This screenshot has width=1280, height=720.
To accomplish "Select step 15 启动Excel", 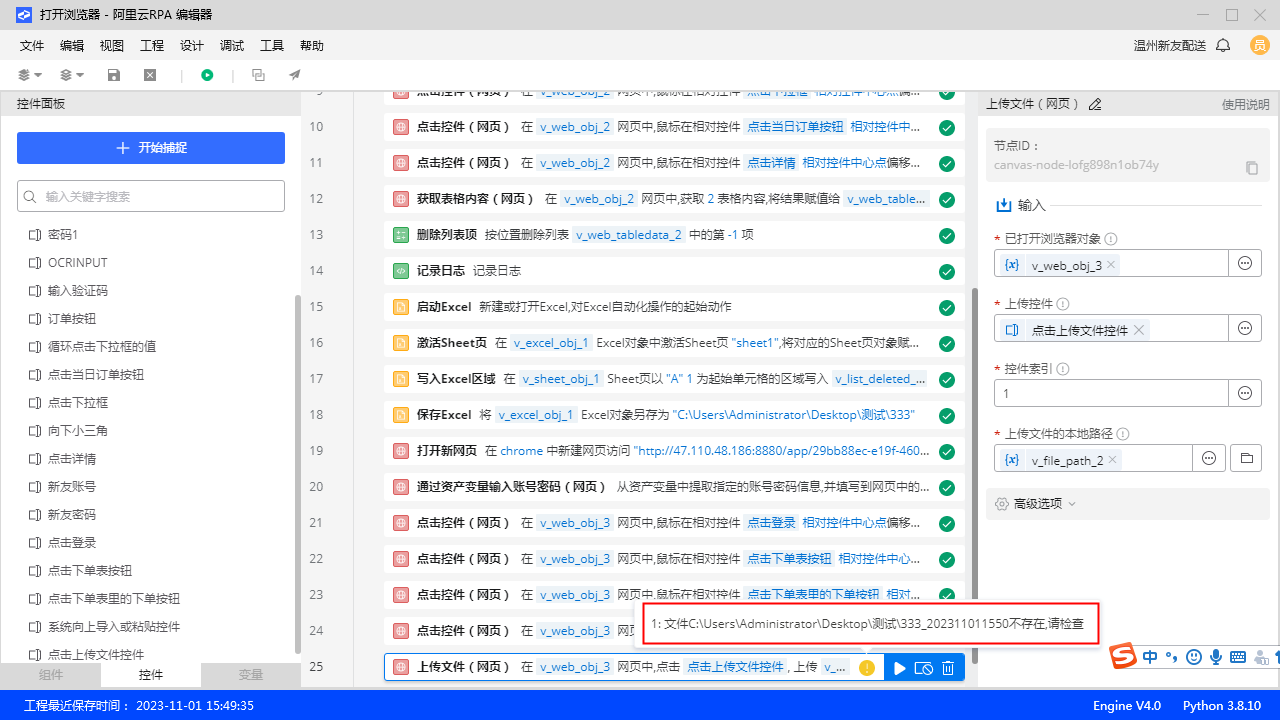I will (x=674, y=307).
